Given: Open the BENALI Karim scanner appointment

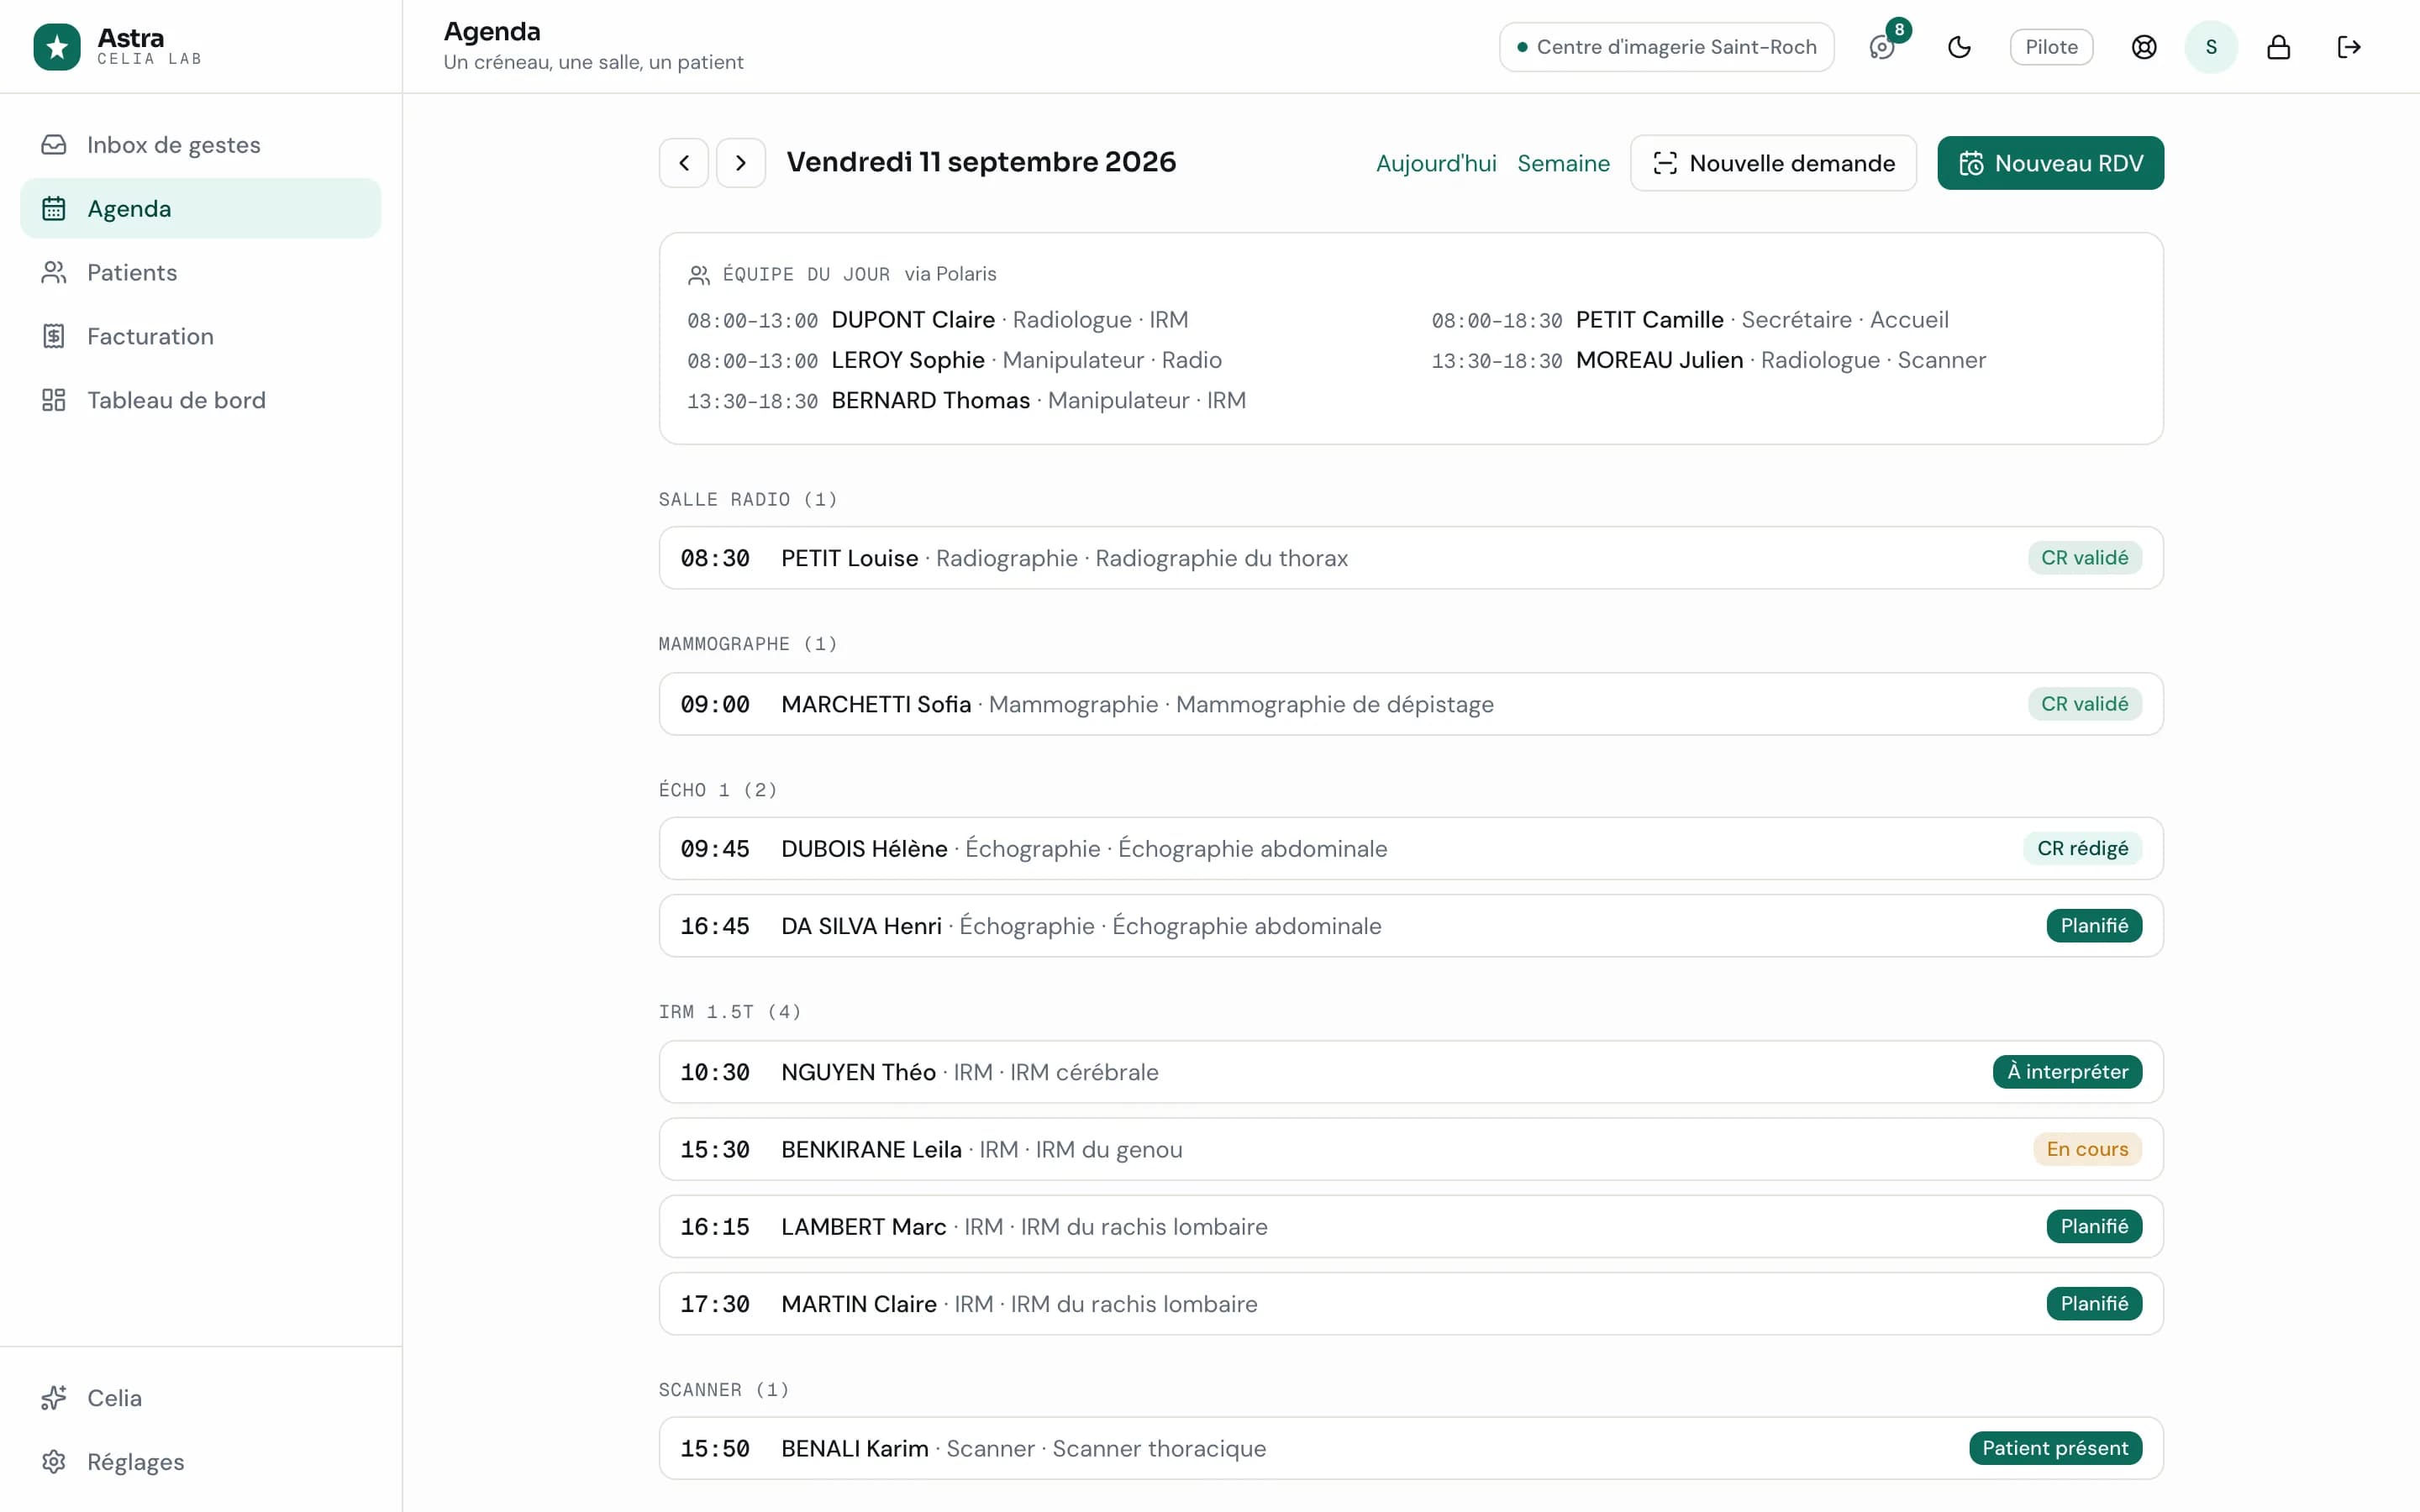Looking at the screenshot, I should [1411, 1448].
